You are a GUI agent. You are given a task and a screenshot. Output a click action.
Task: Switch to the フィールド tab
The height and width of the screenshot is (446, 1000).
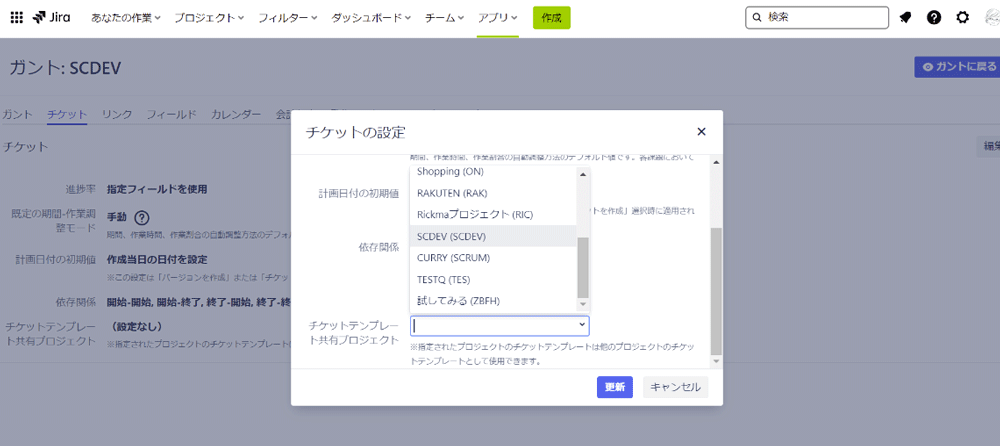[172, 114]
